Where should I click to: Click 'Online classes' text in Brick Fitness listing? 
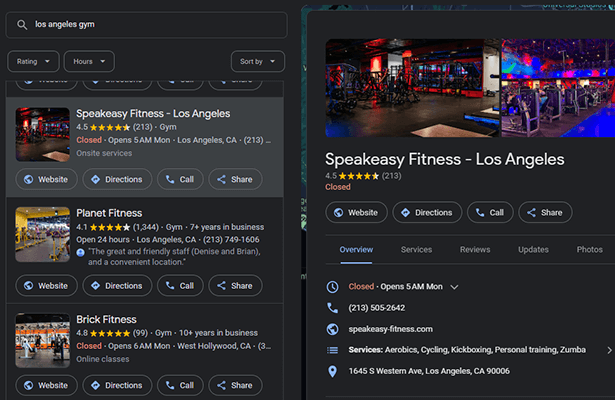pyautogui.click(x=102, y=359)
